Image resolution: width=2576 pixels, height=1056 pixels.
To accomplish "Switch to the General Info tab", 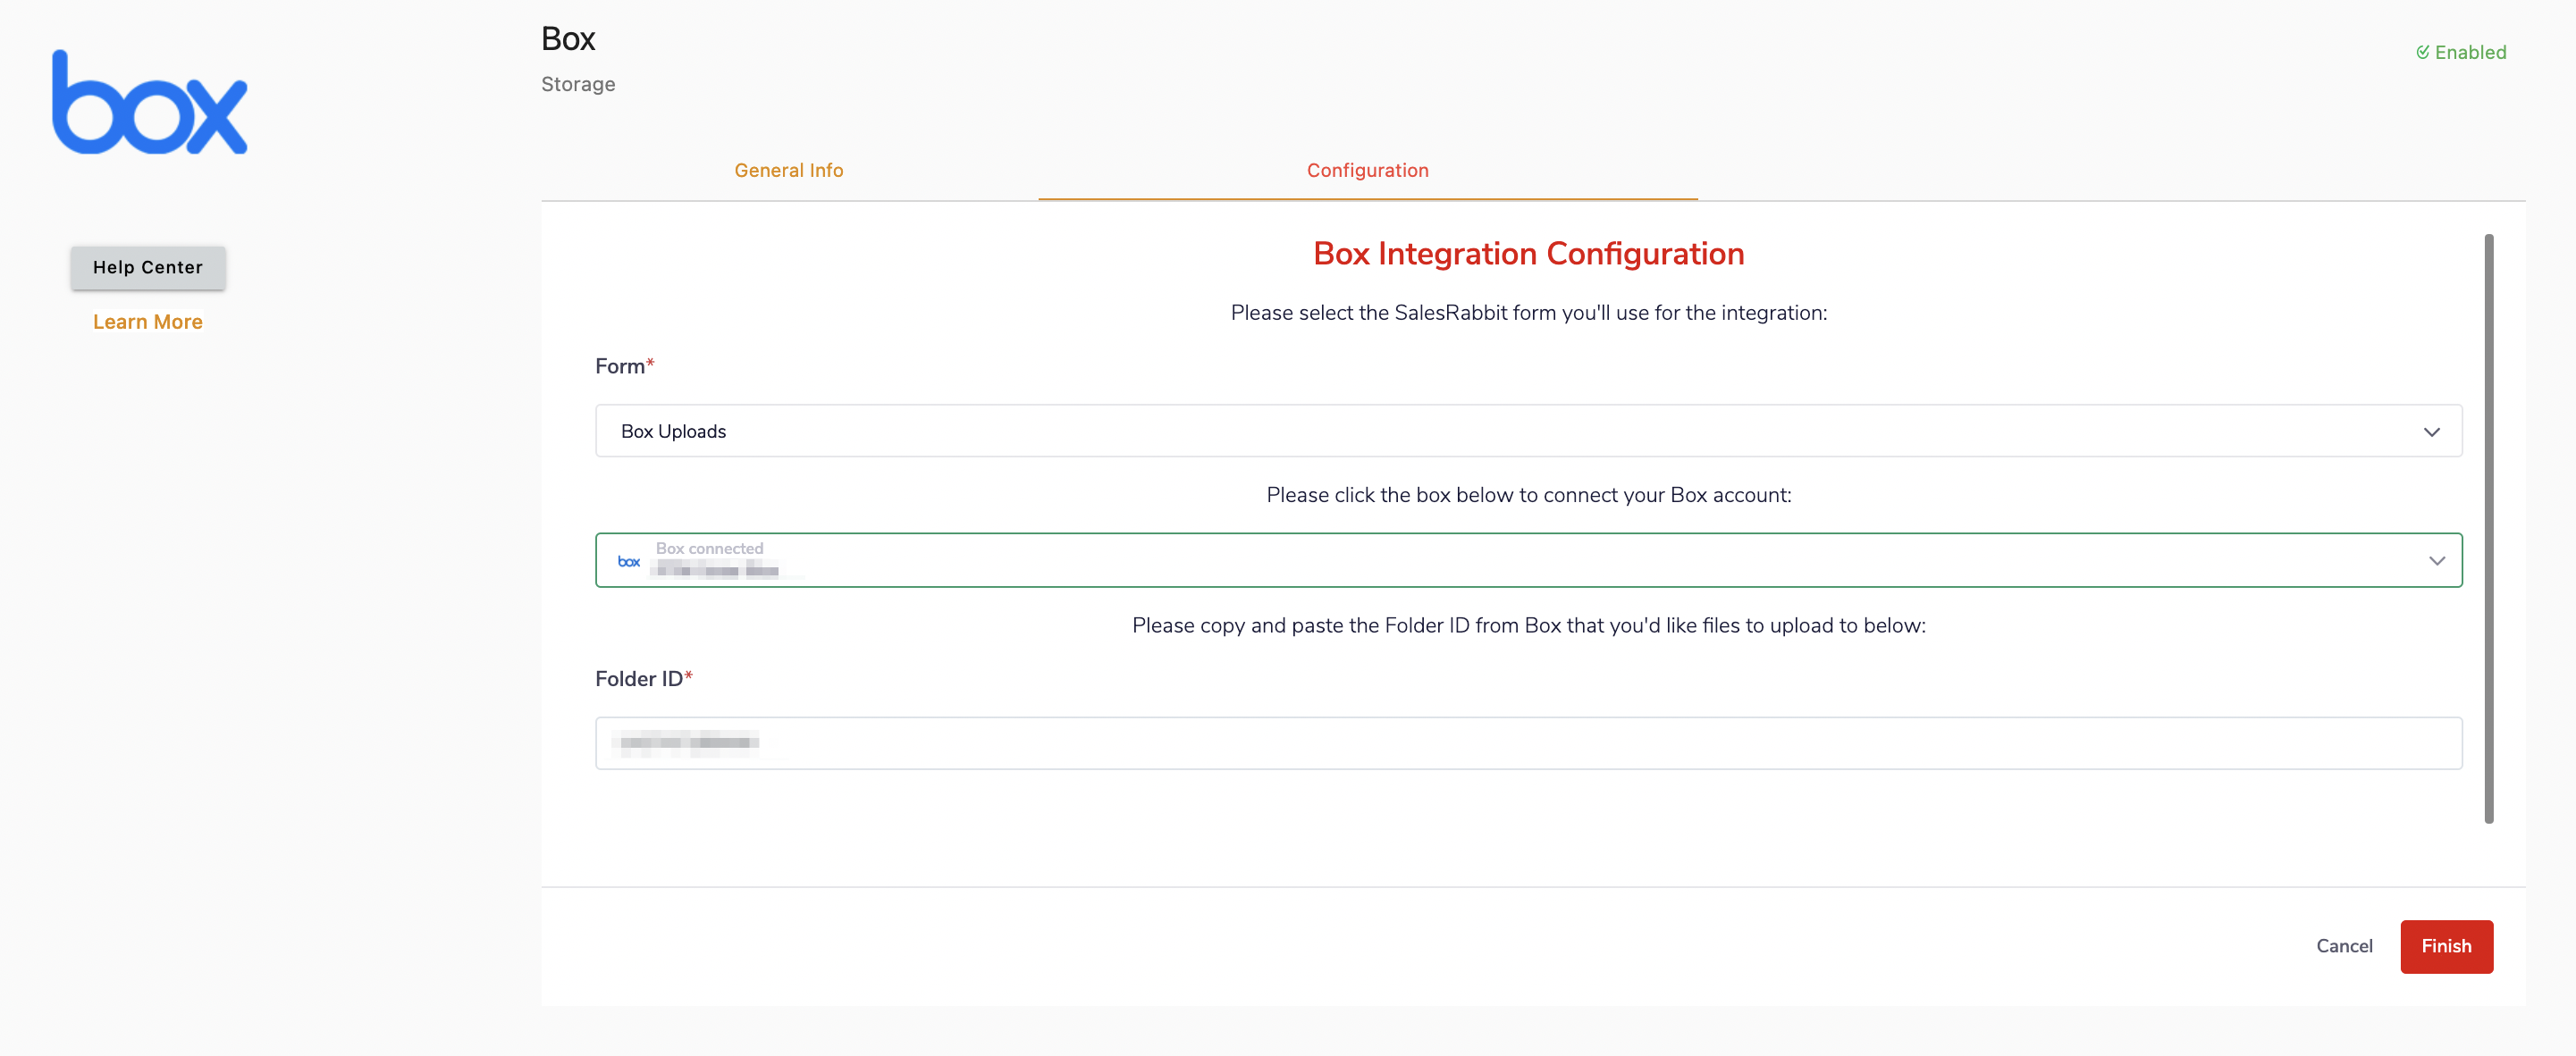I will tap(789, 170).
